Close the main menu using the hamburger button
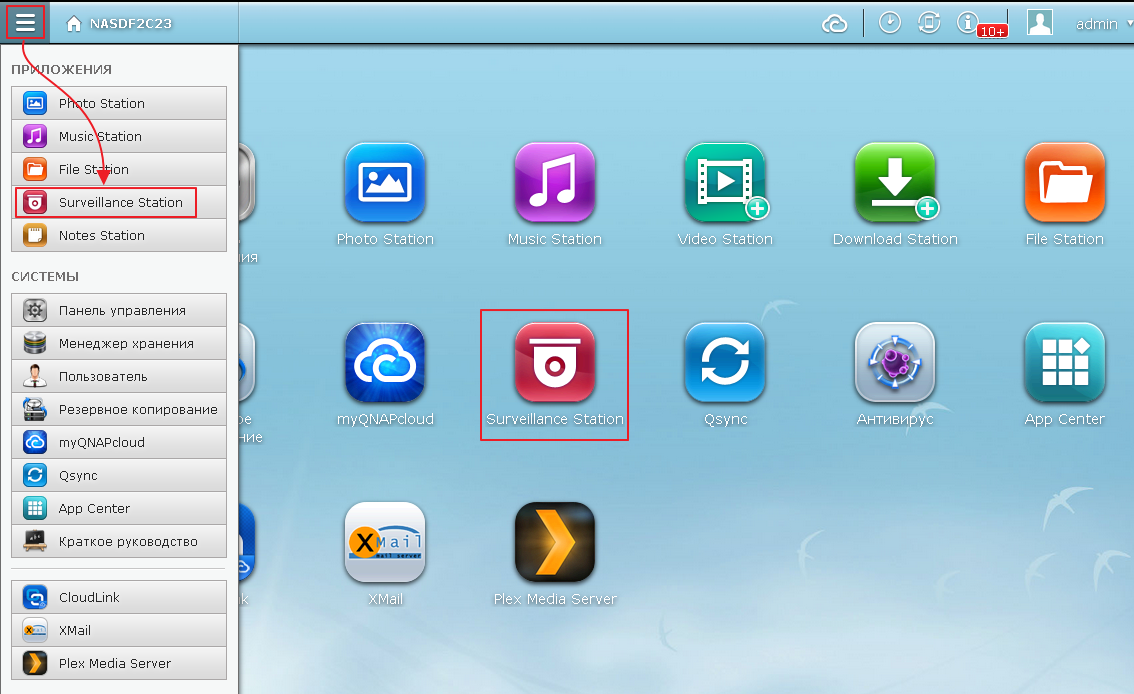This screenshot has height=694, width=1134. (x=25, y=22)
